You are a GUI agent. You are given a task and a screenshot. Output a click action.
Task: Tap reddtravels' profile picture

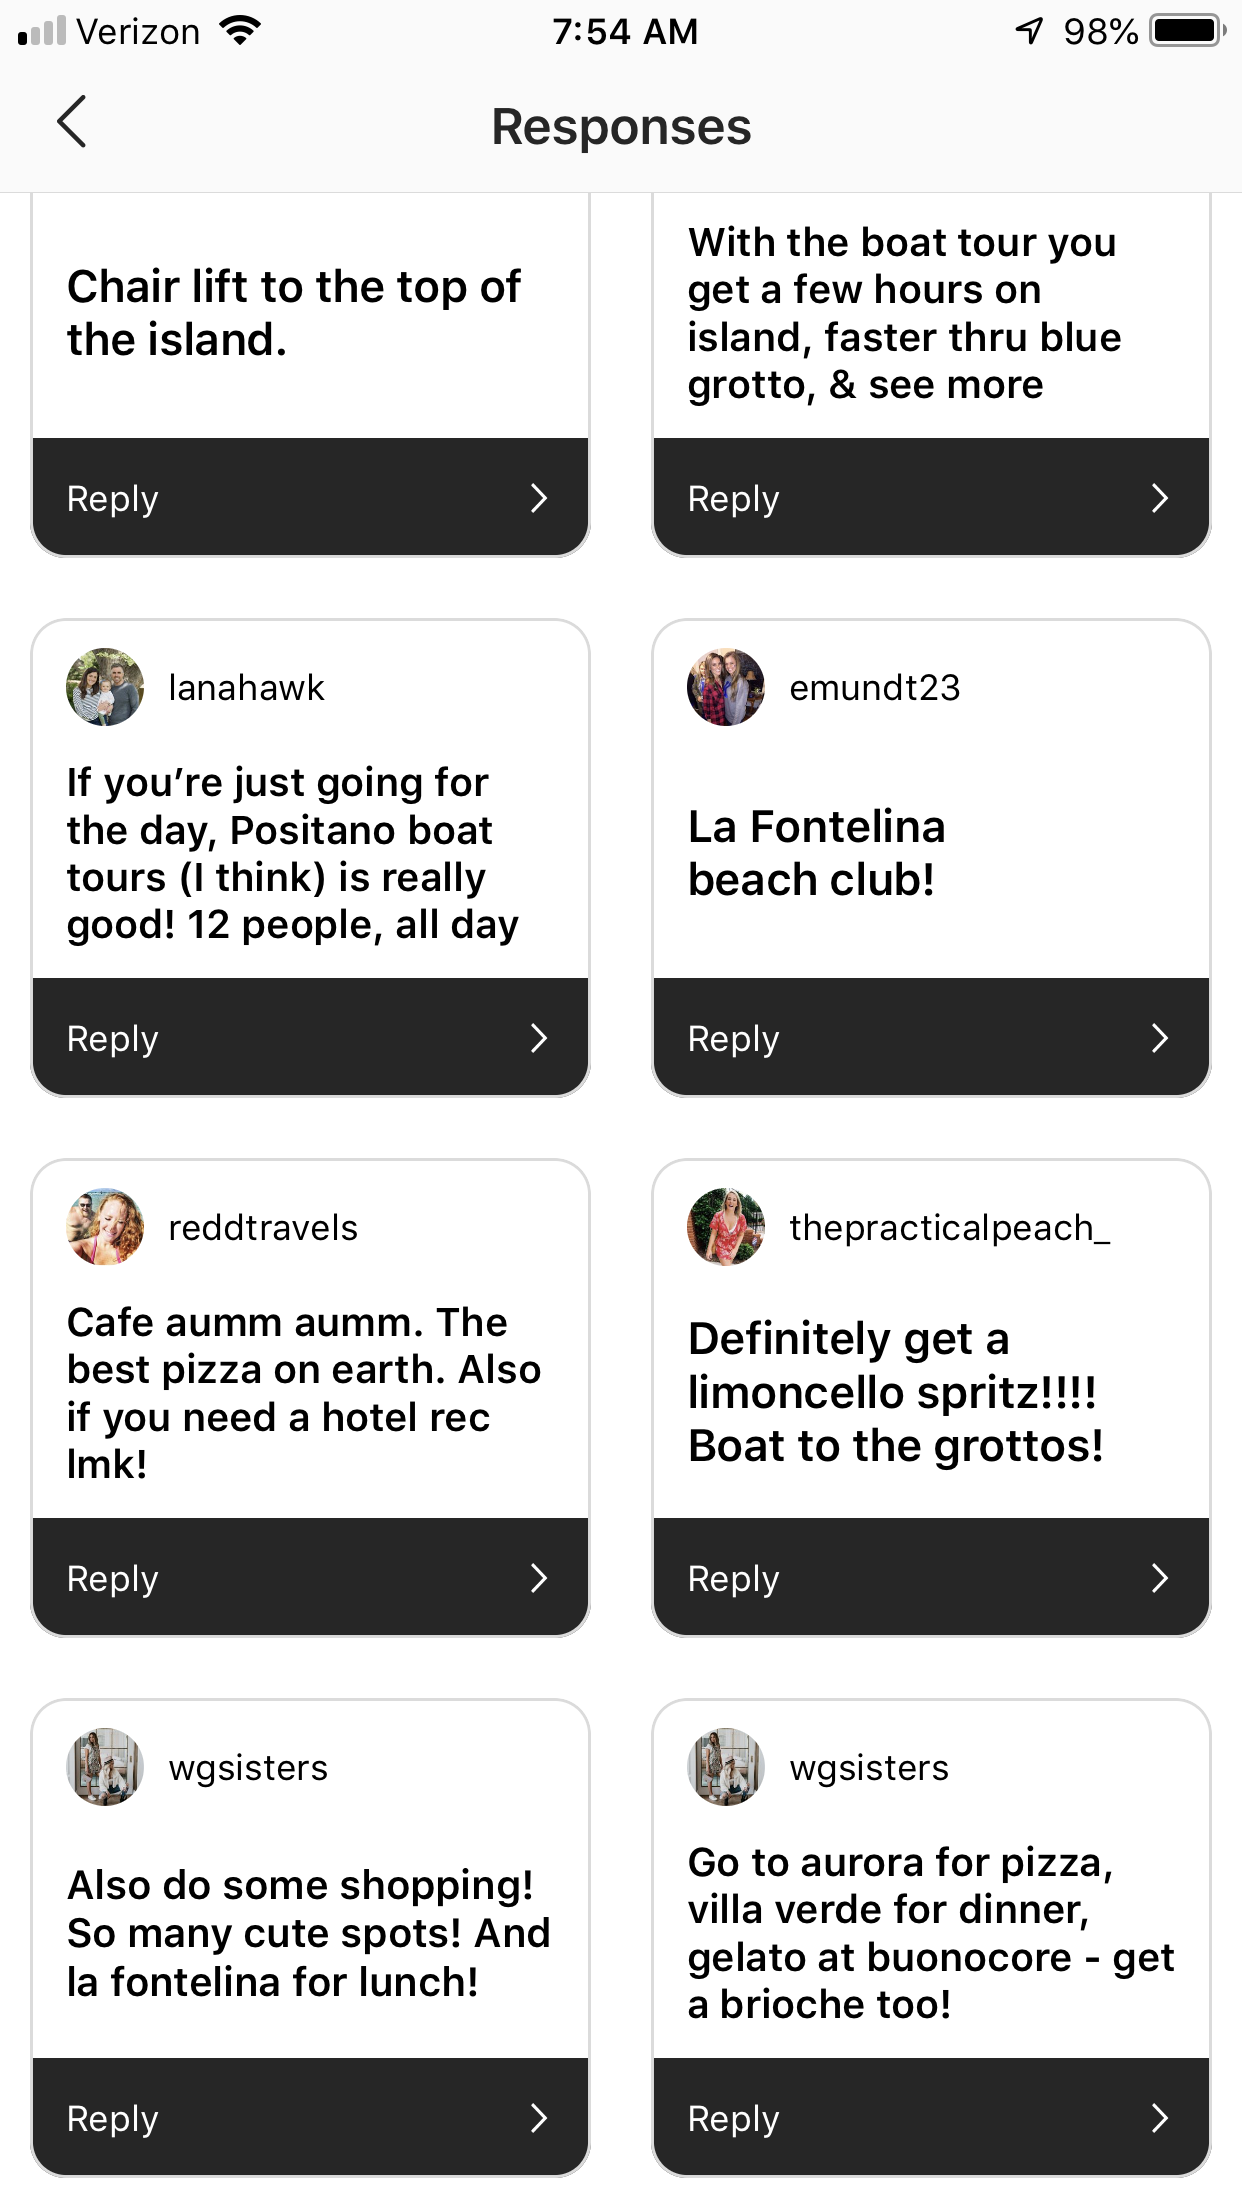click(x=105, y=1227)
